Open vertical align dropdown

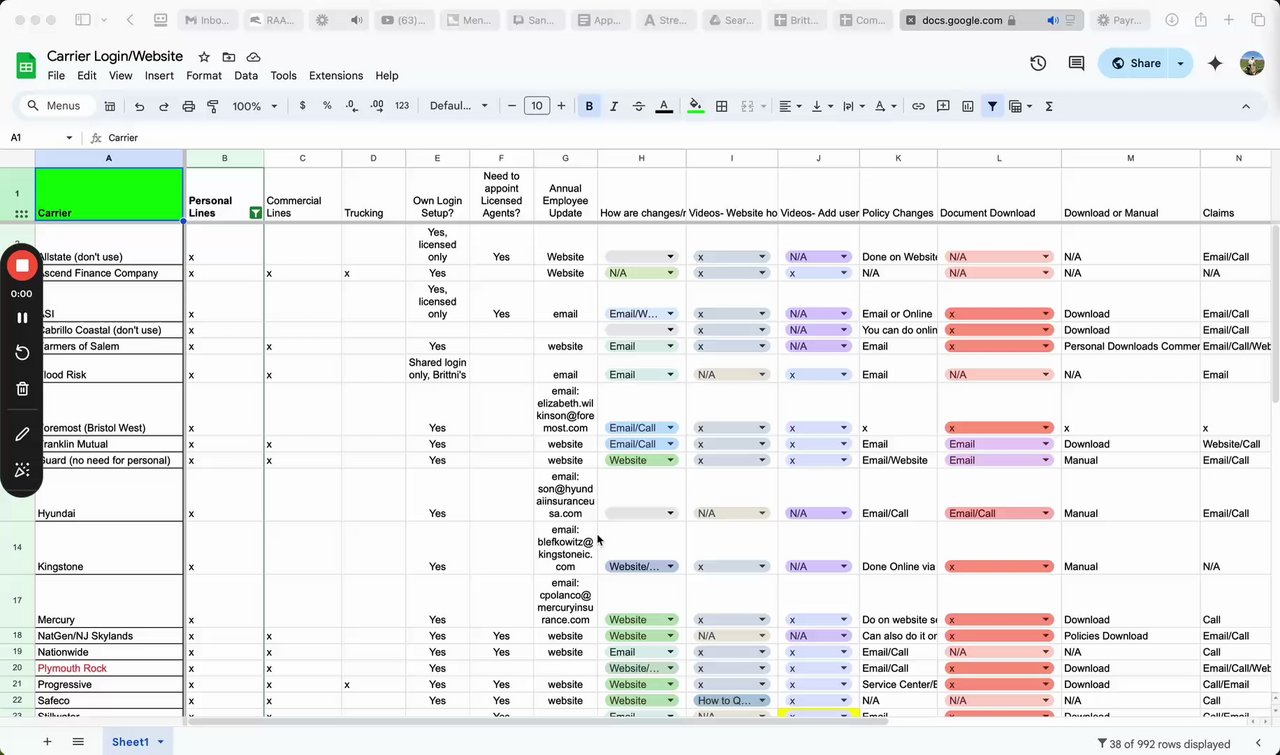[824, 106]
